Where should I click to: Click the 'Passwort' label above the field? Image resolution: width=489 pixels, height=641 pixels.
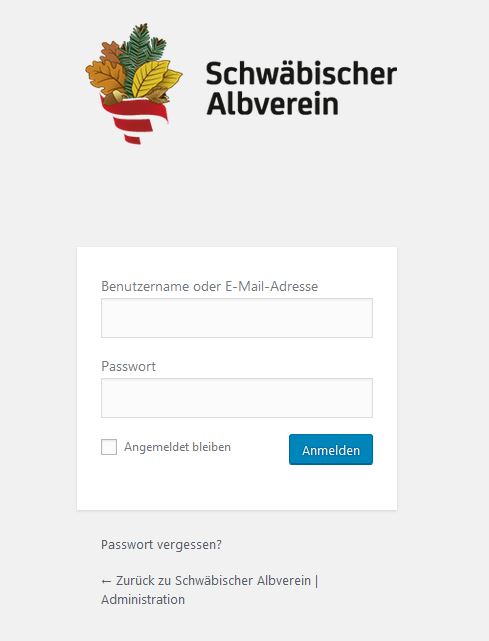click(128, 366)
